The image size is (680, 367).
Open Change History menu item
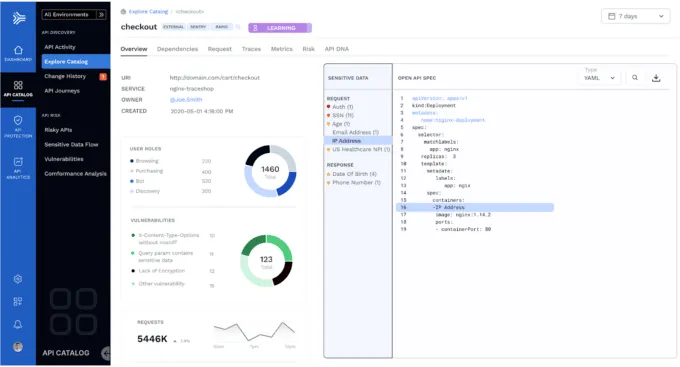(x=65, y=76)
